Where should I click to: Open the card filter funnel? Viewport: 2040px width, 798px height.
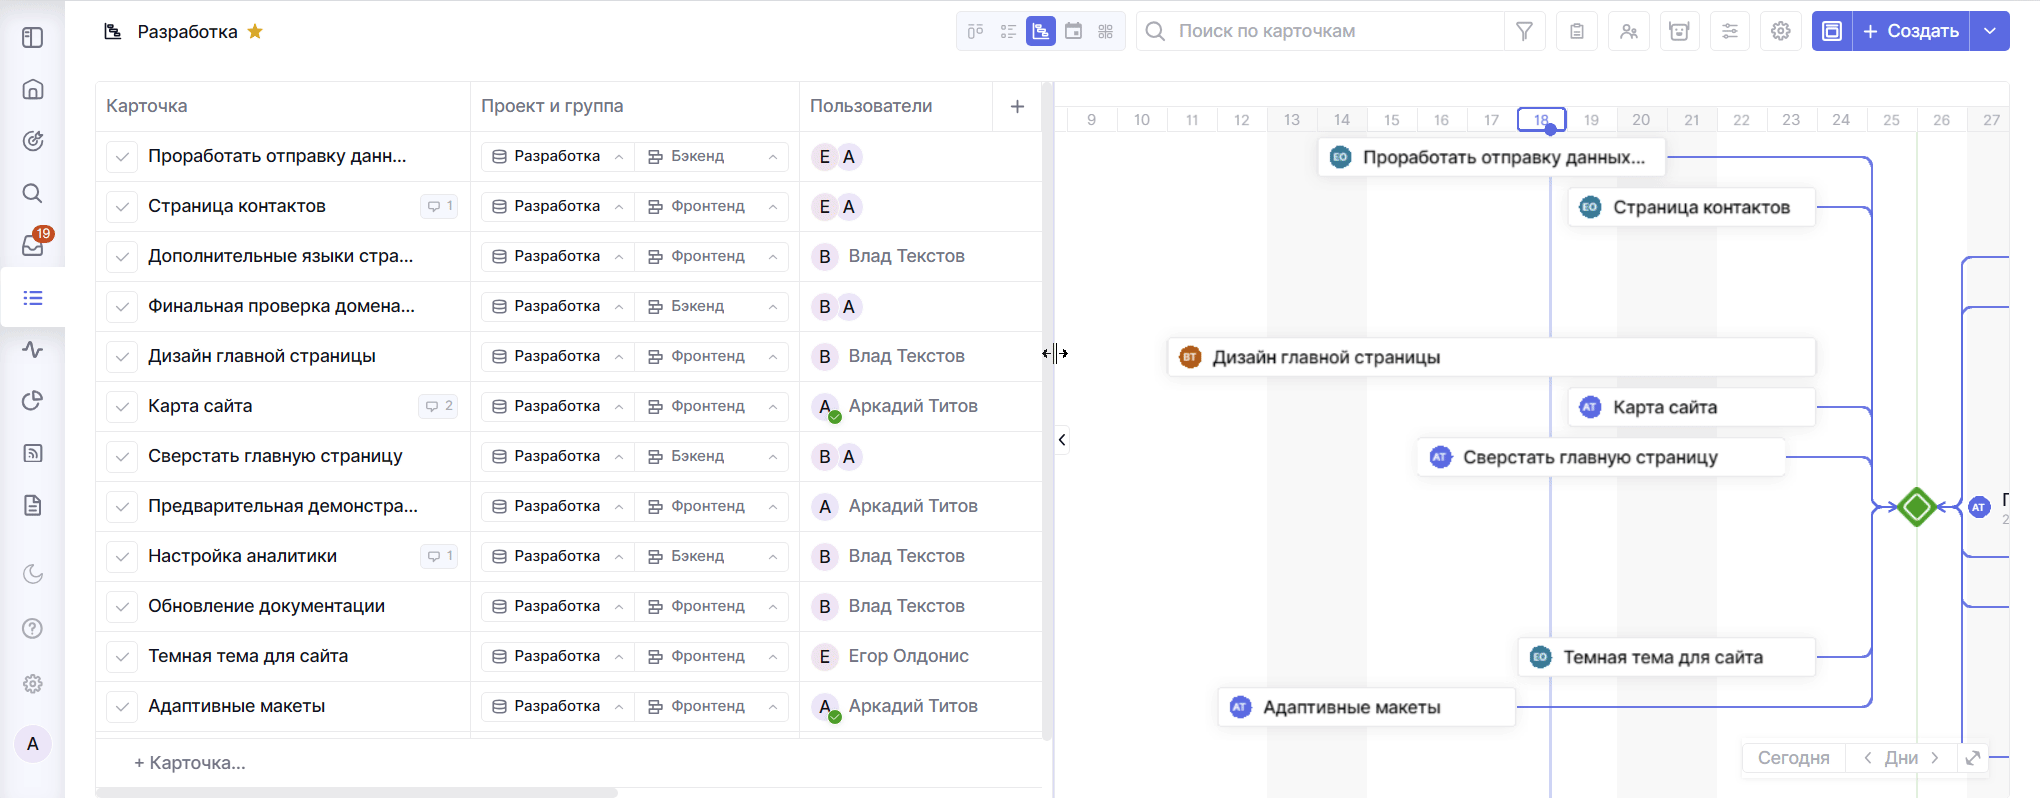pyautogui.click(x=1524, y=31)
